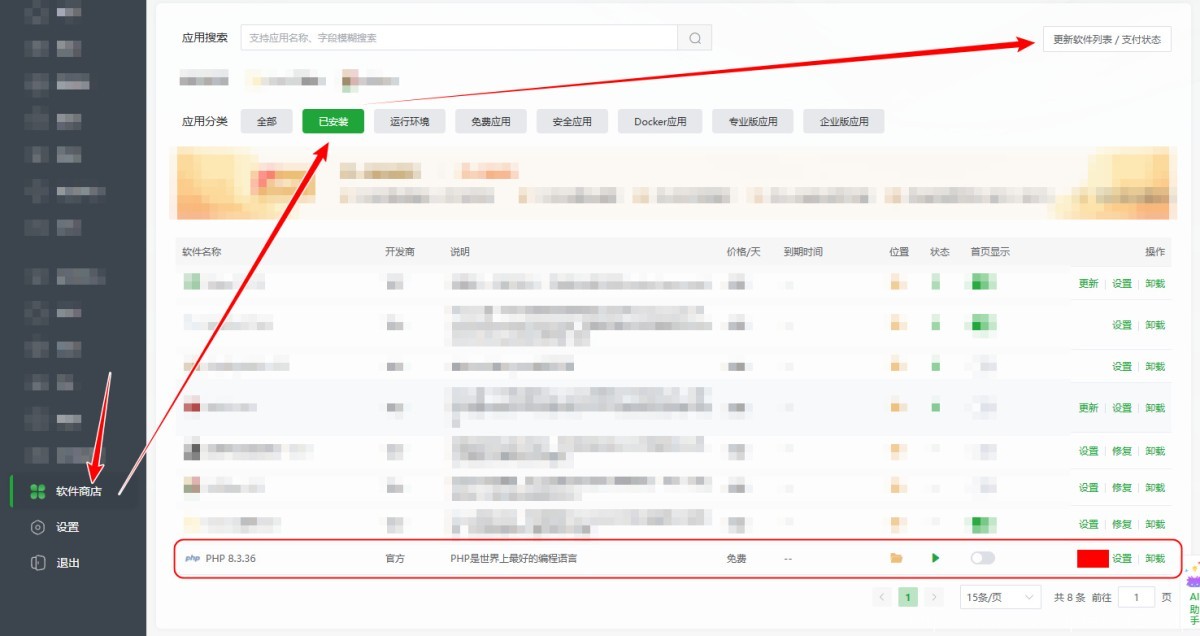Click 官方 developer cell in PHP row
Screen dimensions: 1200x636
395,558
